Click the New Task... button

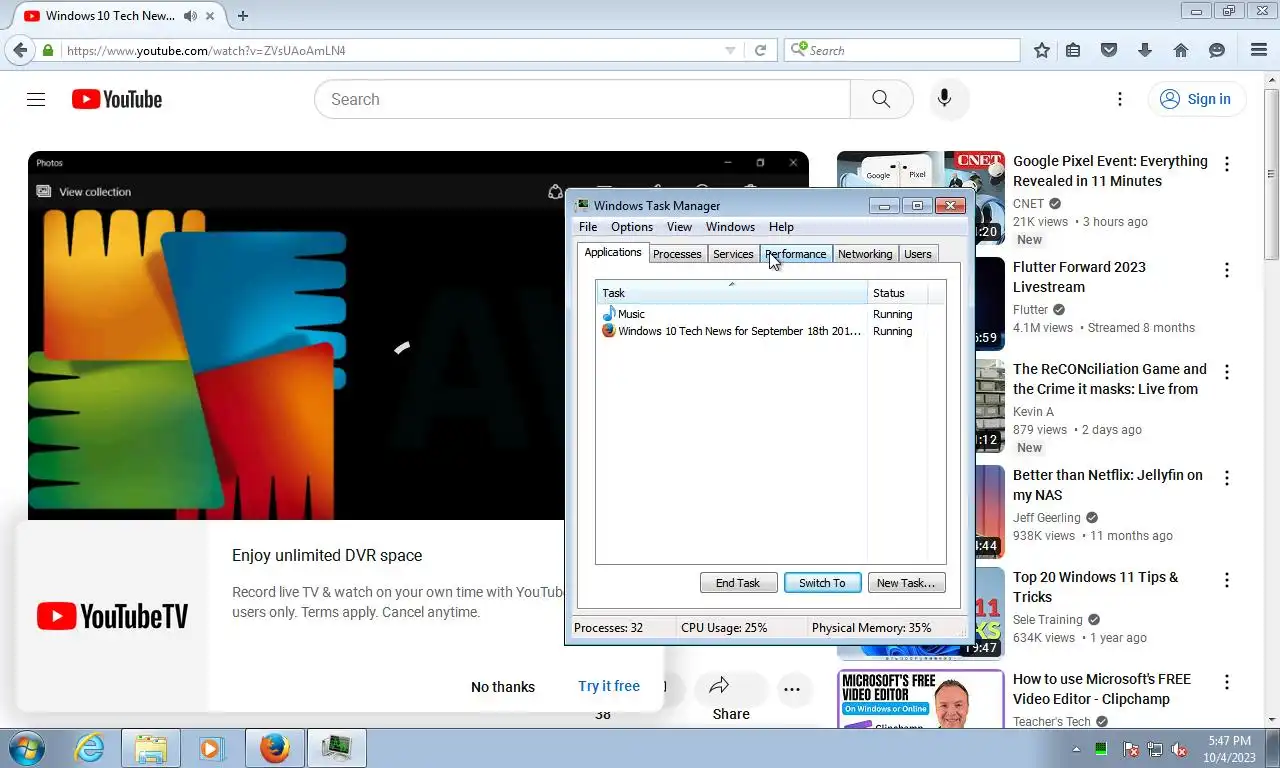point(906,583)
